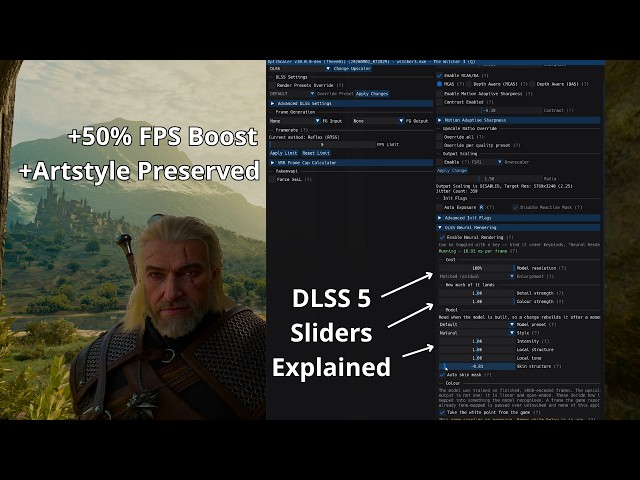This screenshot has height=480, width=640.
Task: Open the DLSS upscaler selection dropdown
Action: coord(300,69)
